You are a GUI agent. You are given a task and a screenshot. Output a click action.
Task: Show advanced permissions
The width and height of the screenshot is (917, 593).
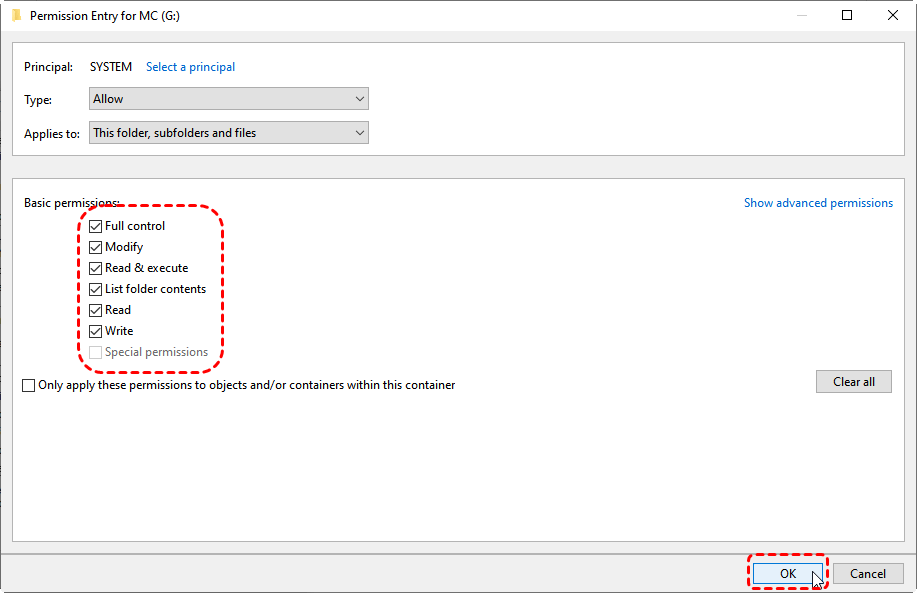(817, 203)
